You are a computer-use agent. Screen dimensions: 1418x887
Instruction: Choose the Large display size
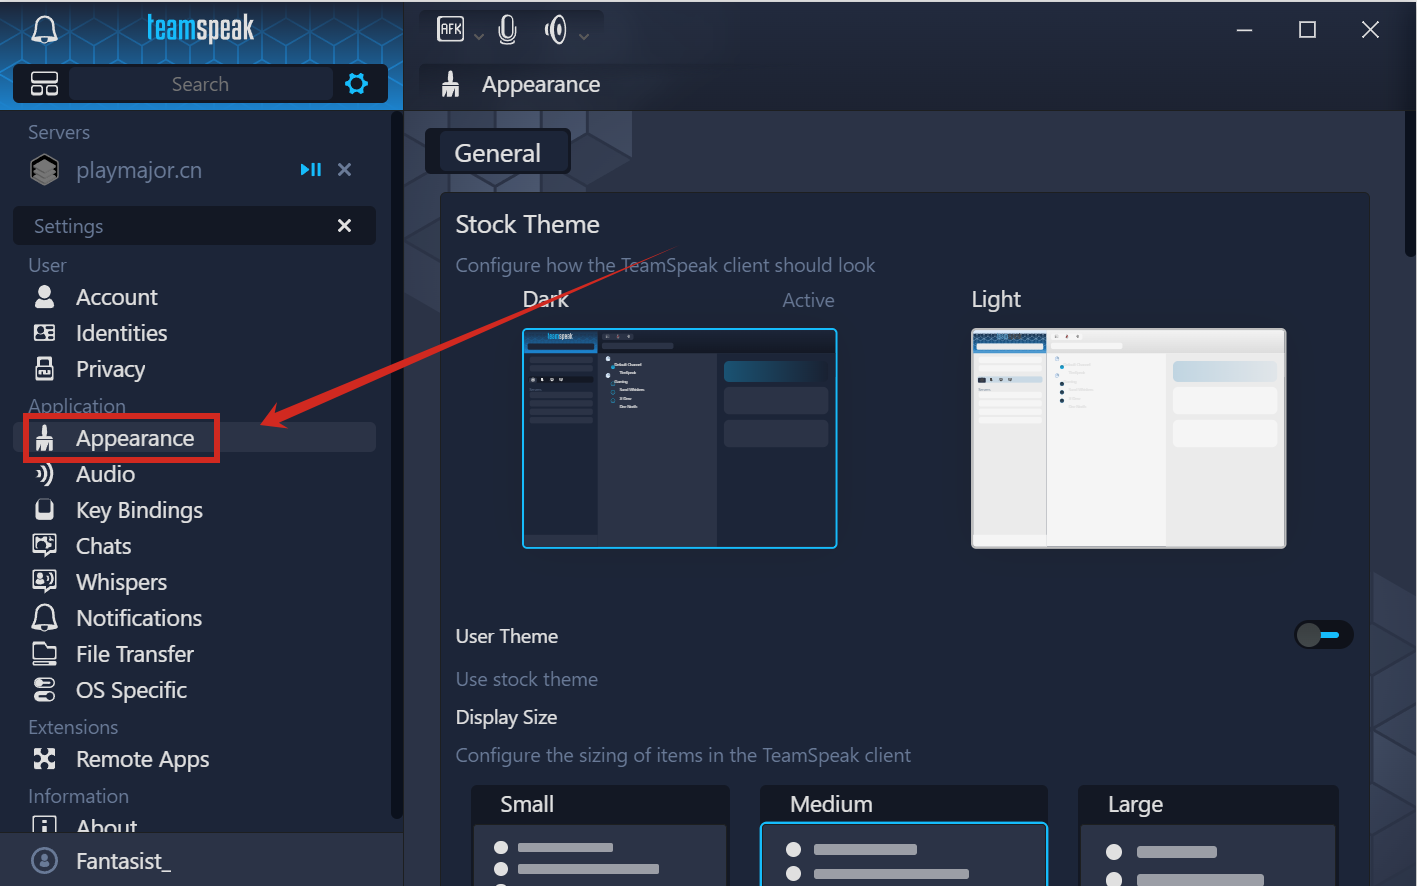pyautogui.click(x=1208, y=836)
